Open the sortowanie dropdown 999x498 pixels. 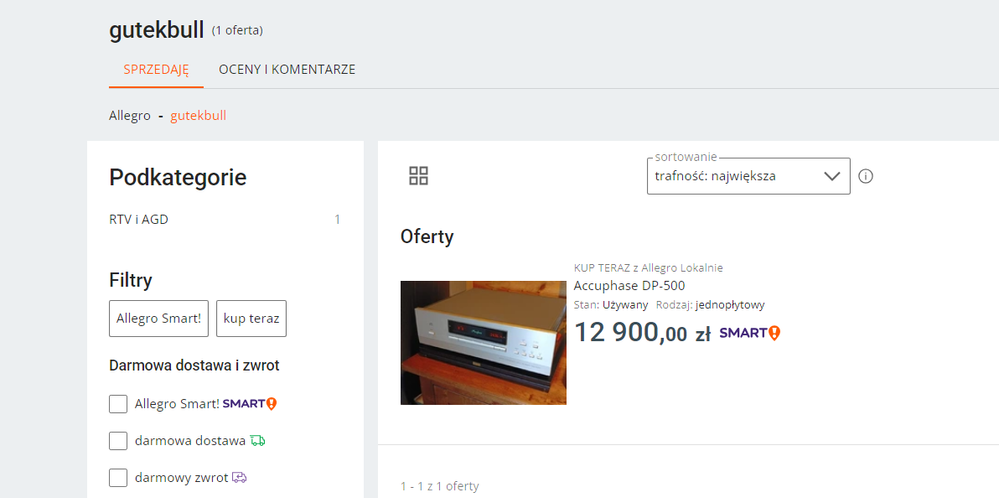coord(737,176)
